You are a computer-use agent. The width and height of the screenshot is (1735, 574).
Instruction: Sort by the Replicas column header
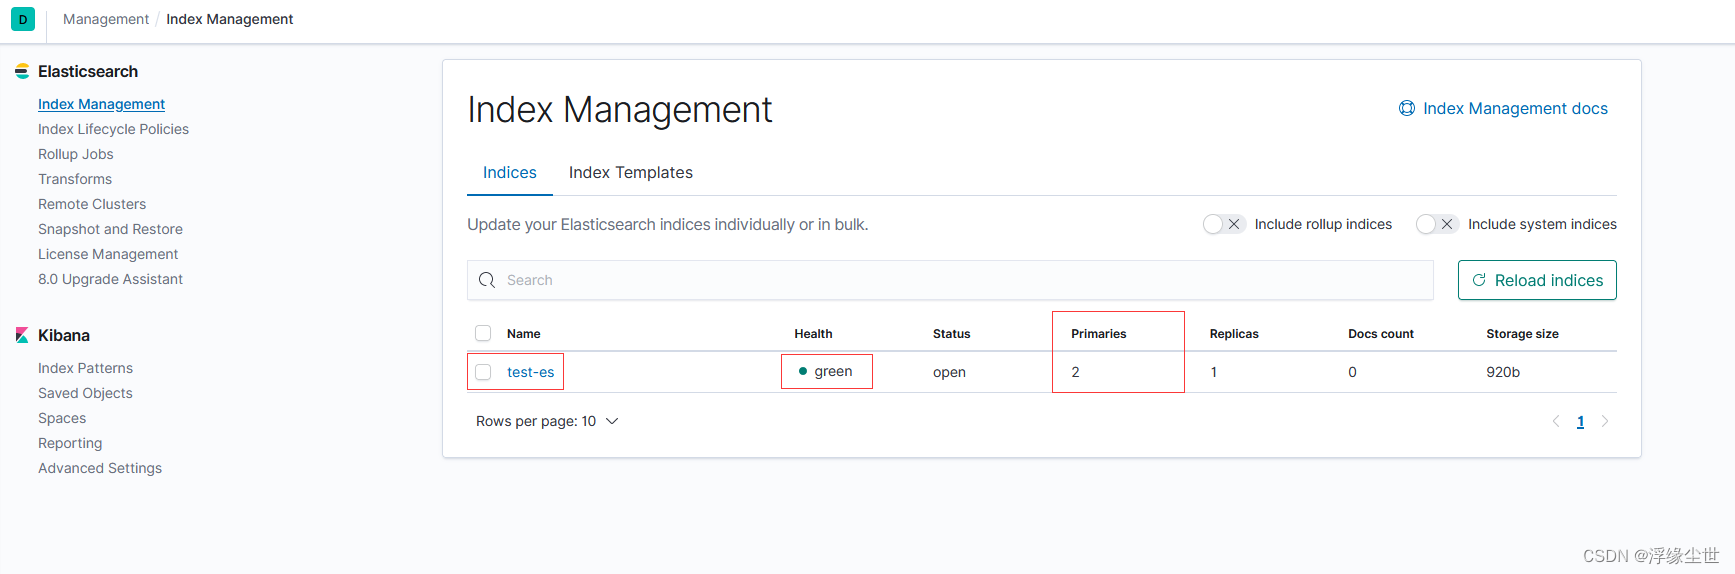(1234, 334)
